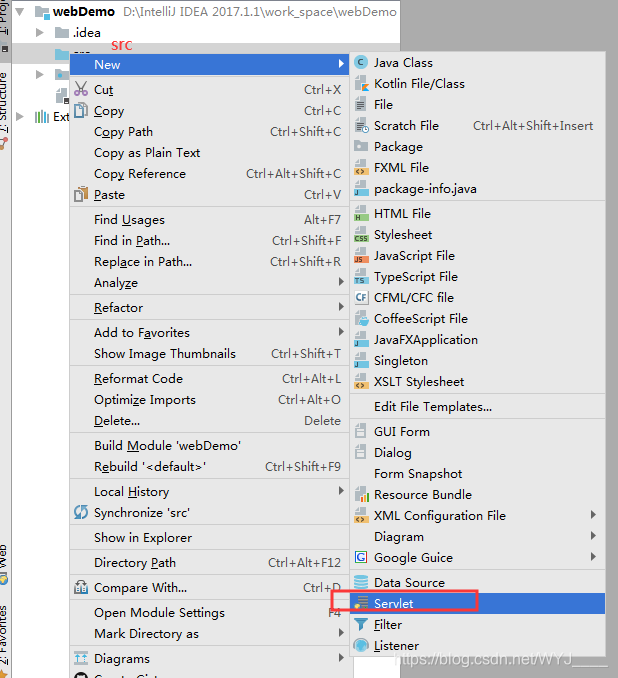The height and width of the screenshot is (678, 618).
Task: Collapse the webDemo project tree node
Action: (x=19, y=12)
